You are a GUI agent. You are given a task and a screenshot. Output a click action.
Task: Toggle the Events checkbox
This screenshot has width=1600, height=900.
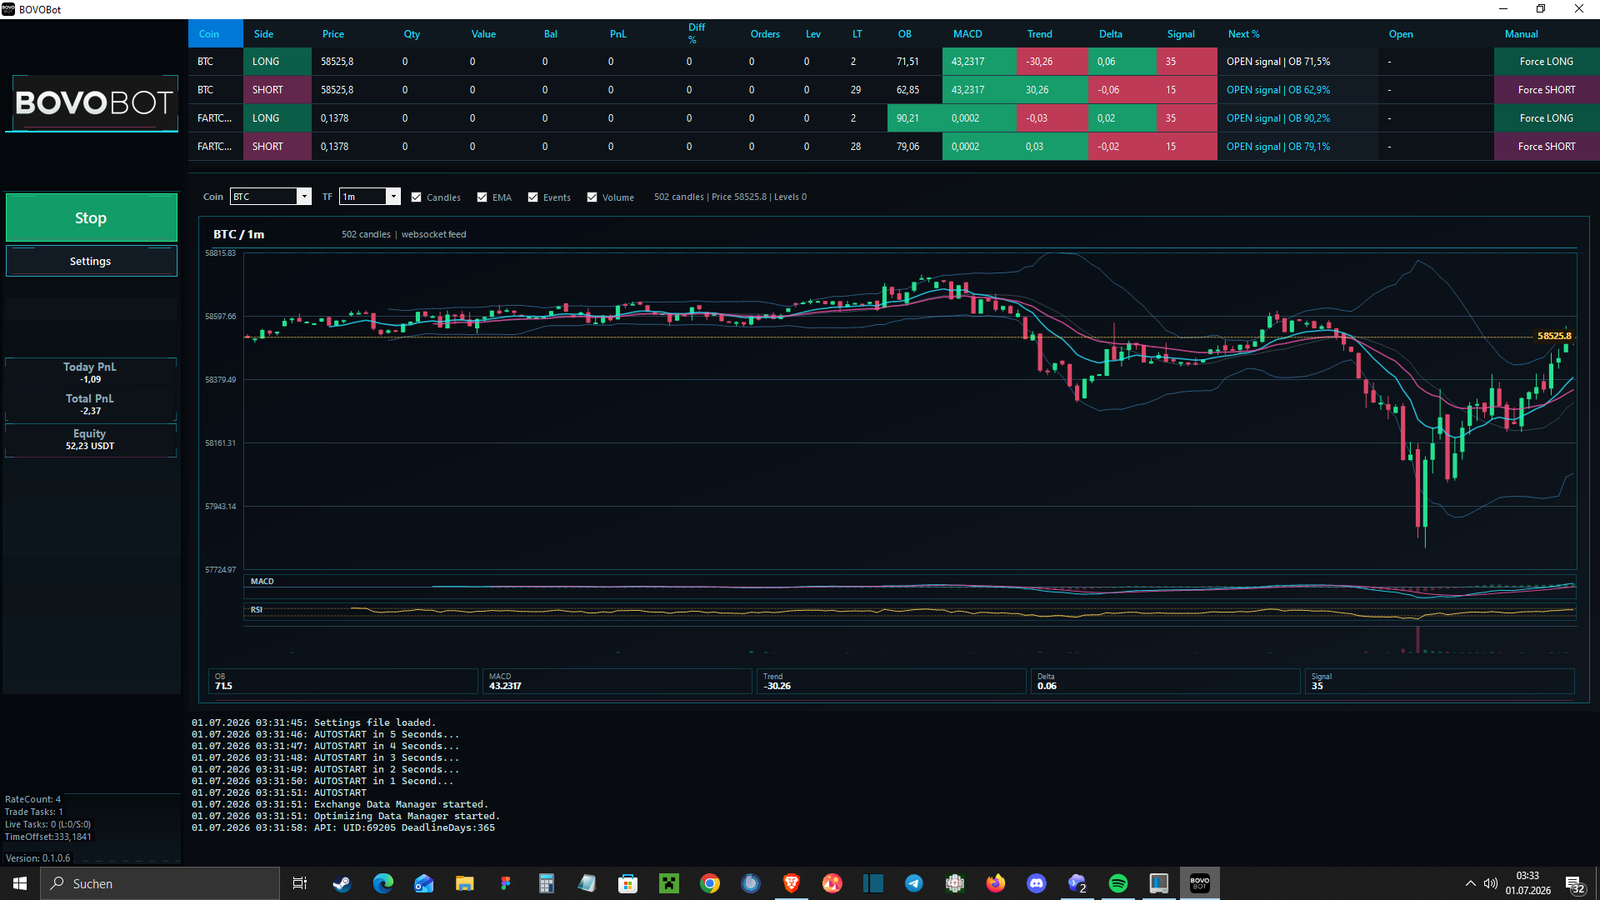click(533, 197)
